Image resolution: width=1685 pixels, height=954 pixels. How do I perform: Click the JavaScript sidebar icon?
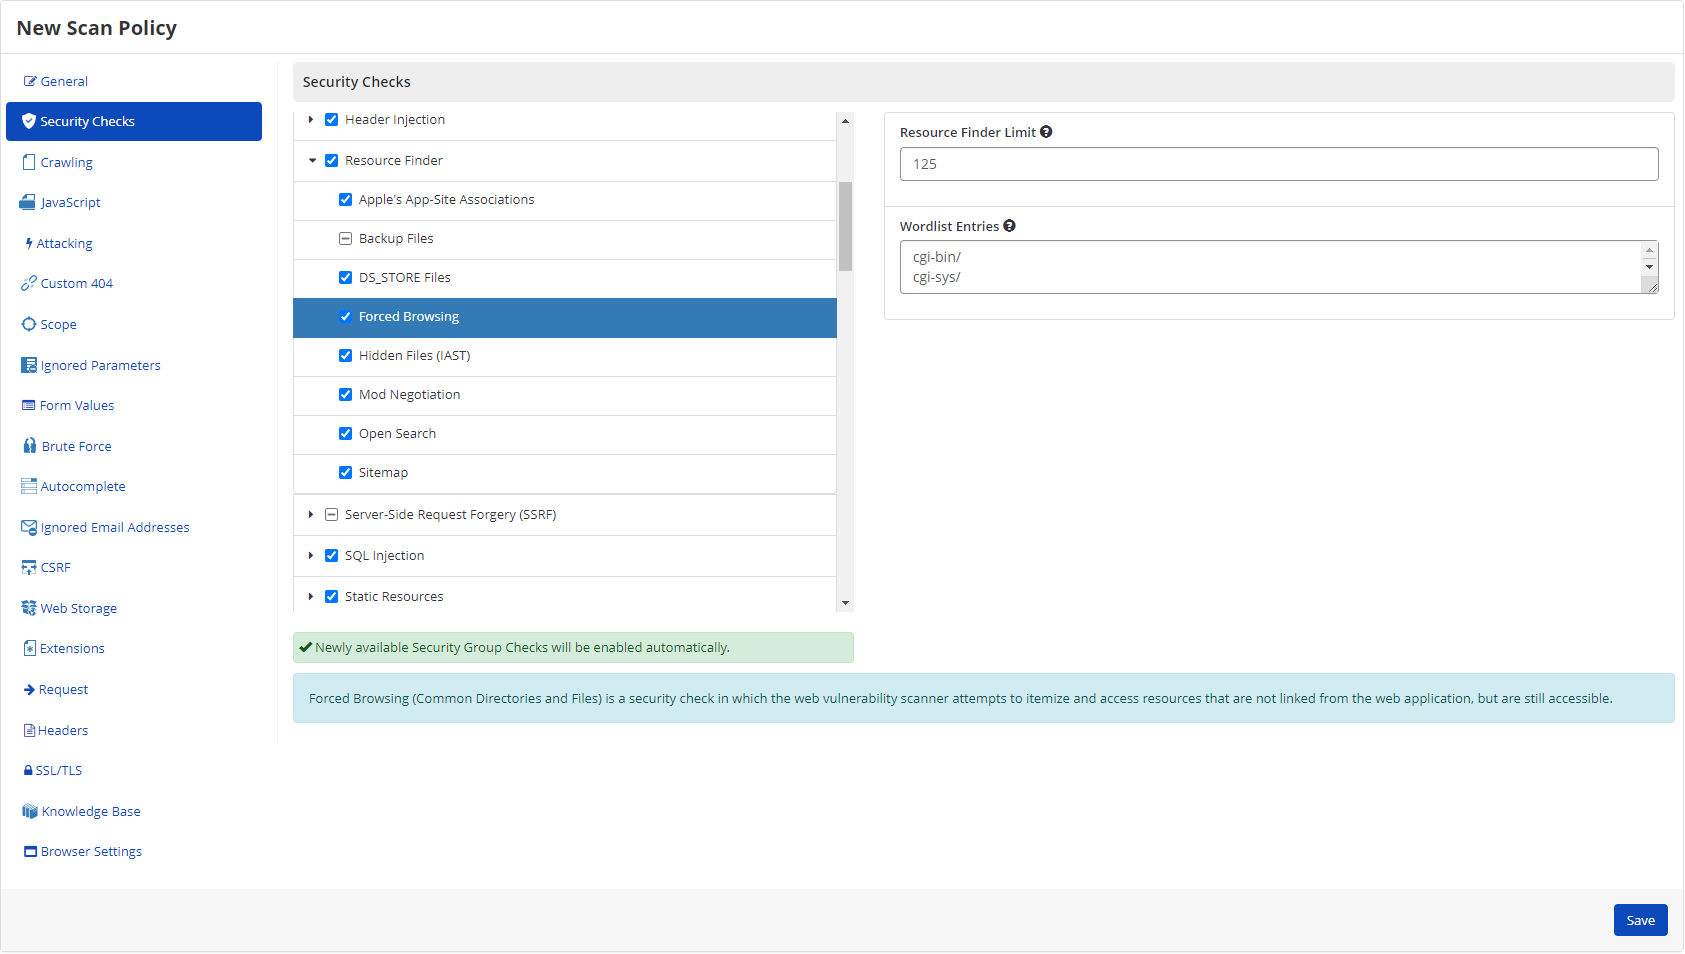pyautogui.click(x=28, y=202)
